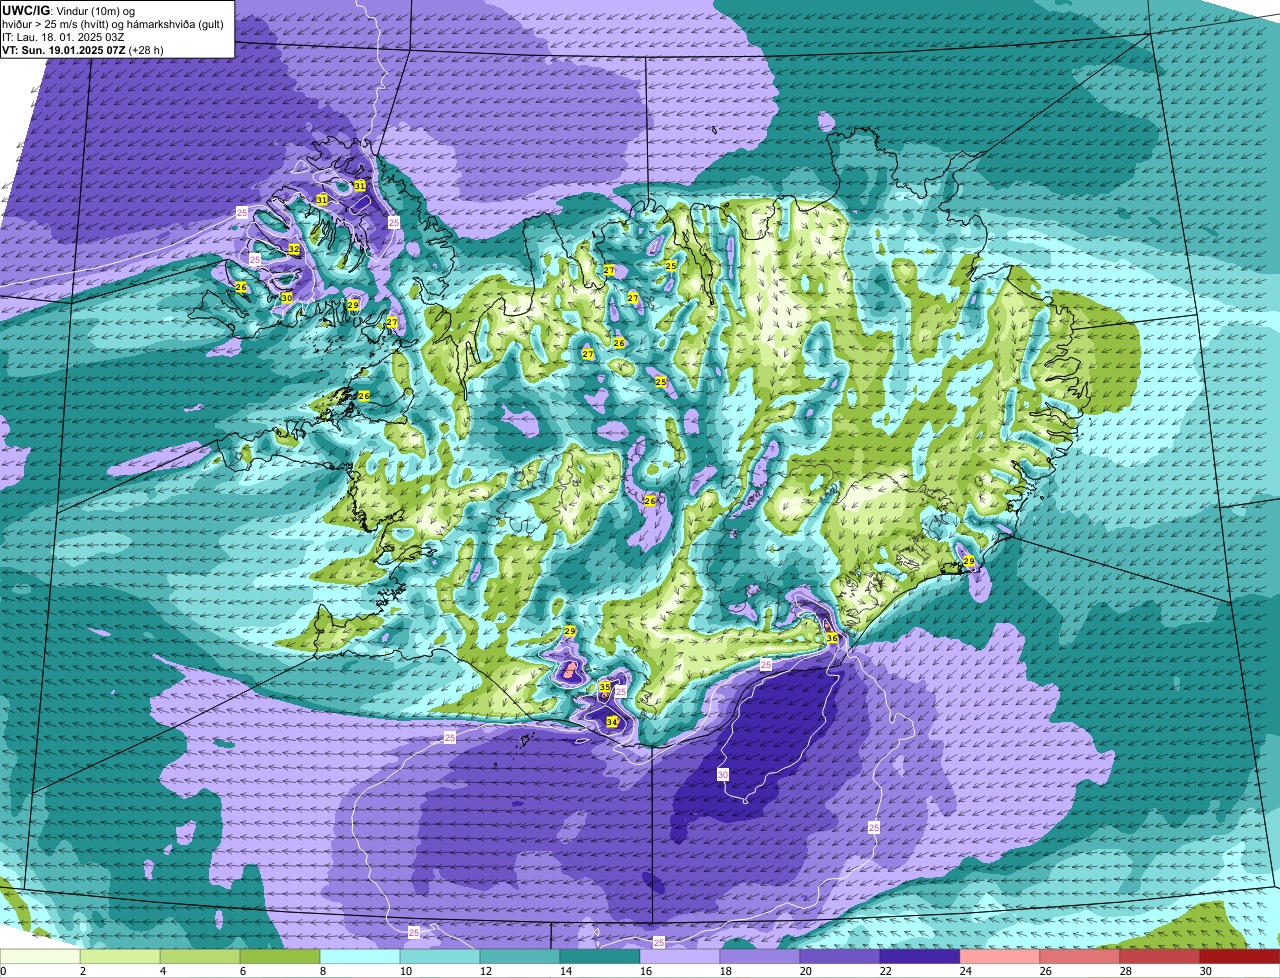
Task: Click the 14–16 m/s dark teal swatch
Action: click(600, 957)
